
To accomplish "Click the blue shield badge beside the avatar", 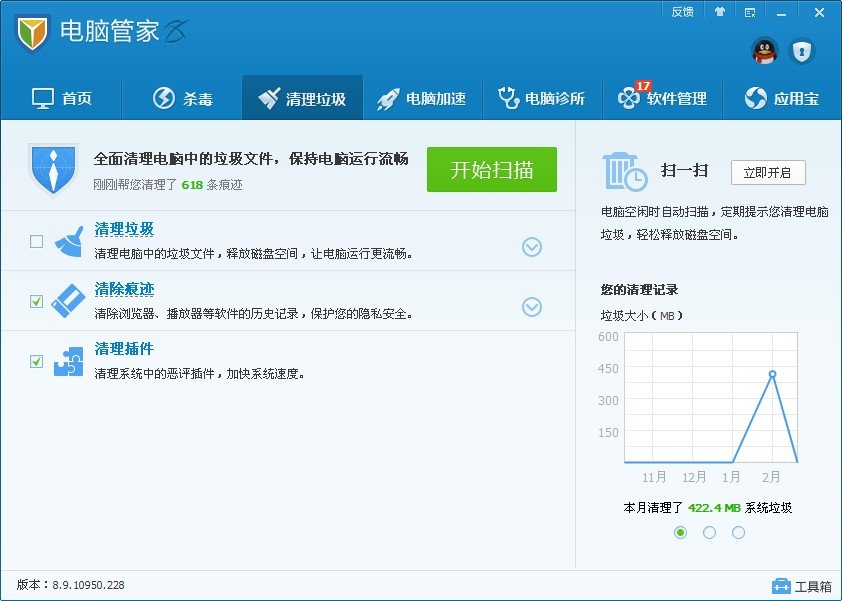I will pos(803,52).
